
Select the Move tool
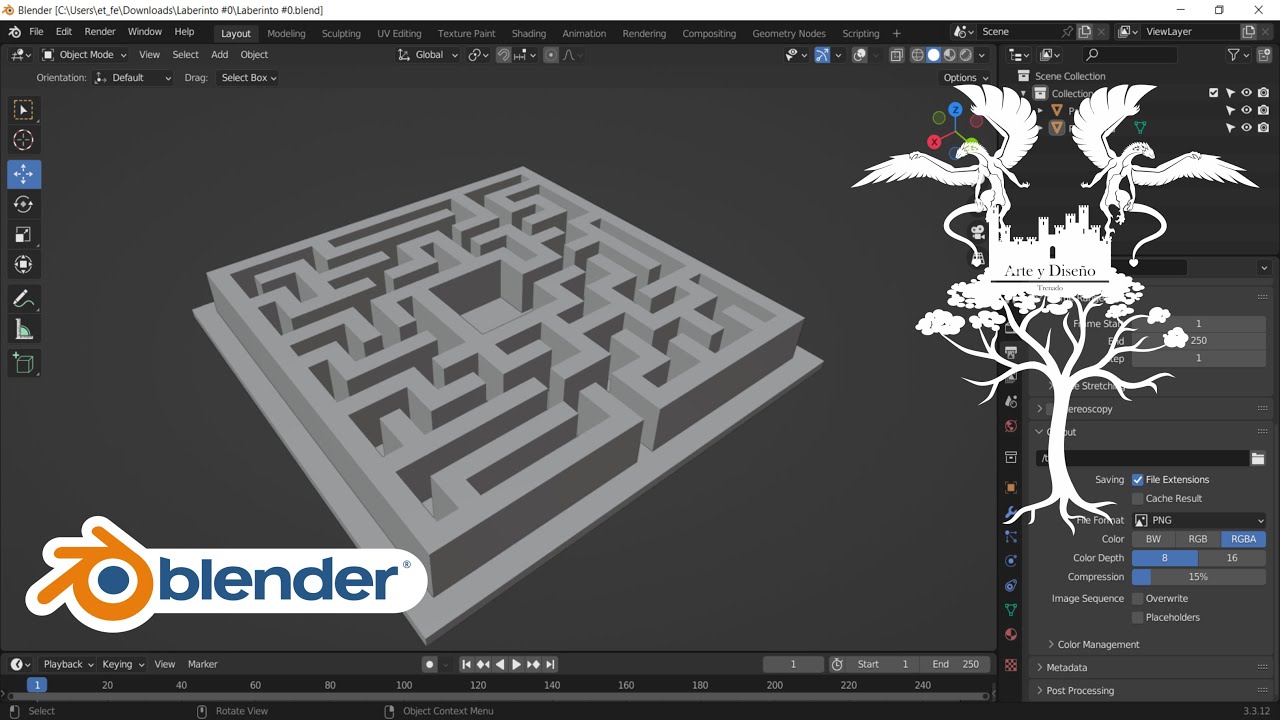coord(23,174)
